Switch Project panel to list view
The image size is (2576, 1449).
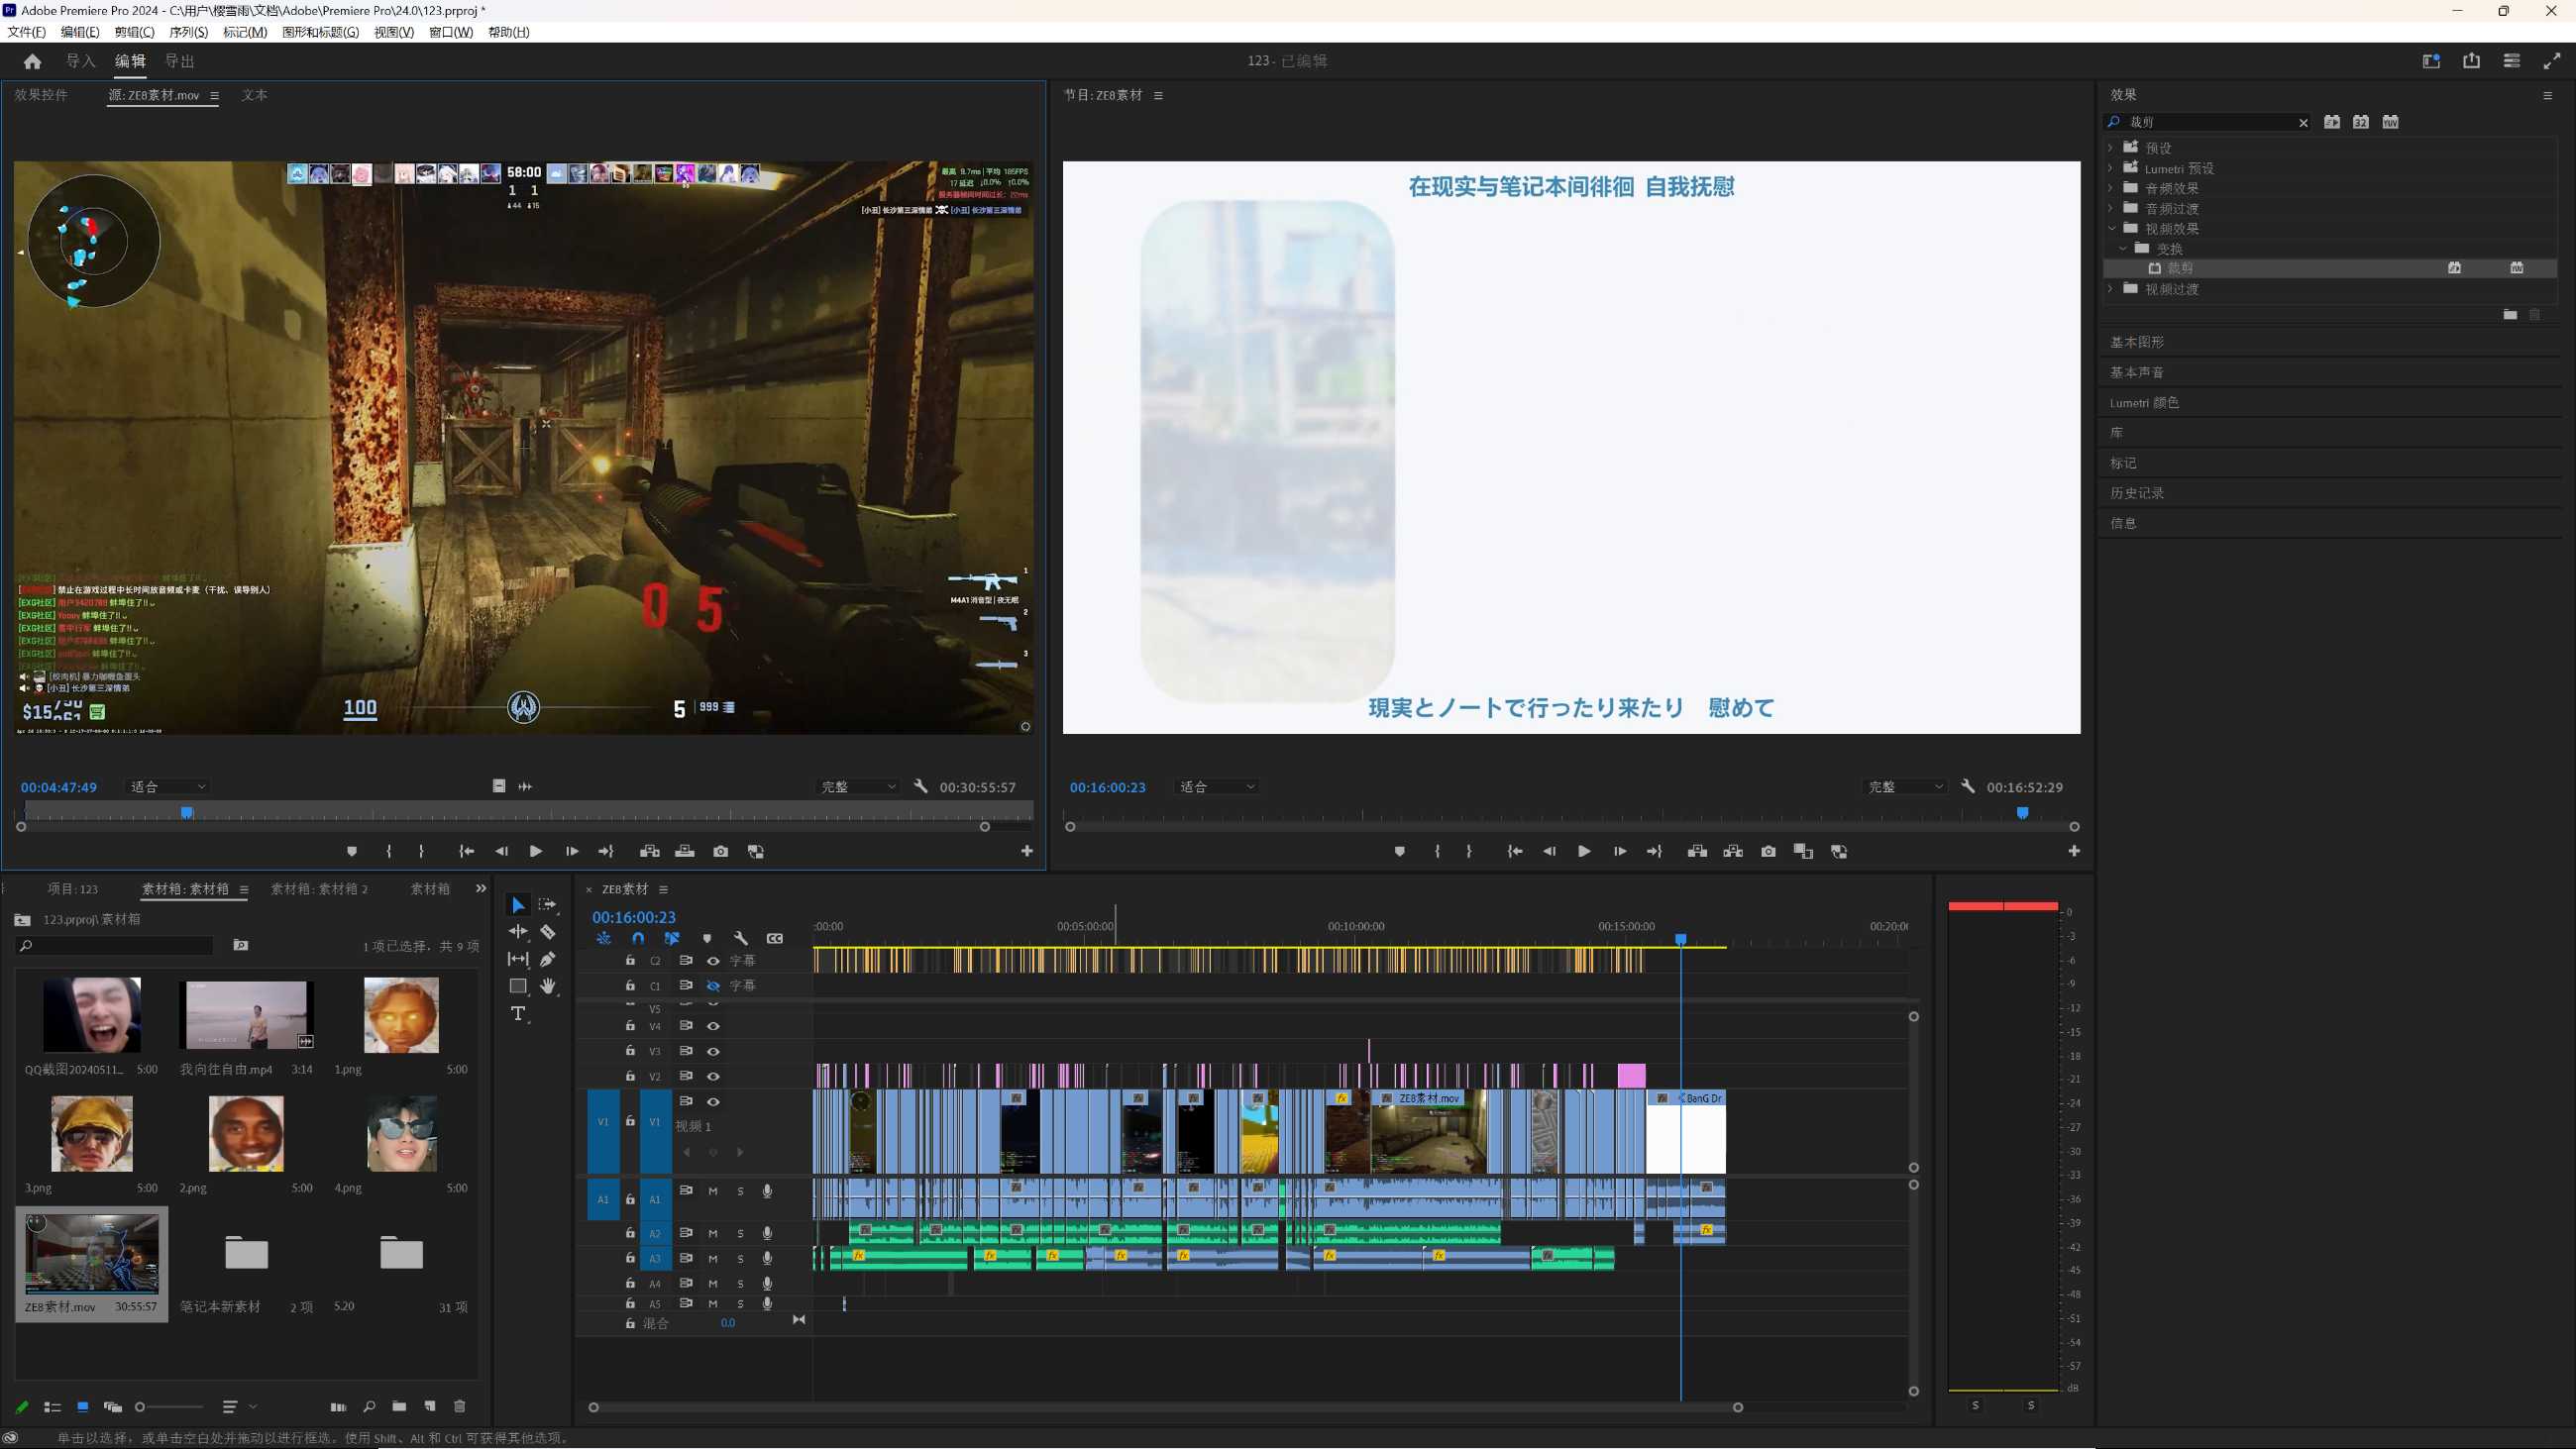(x=52, y=1407)
